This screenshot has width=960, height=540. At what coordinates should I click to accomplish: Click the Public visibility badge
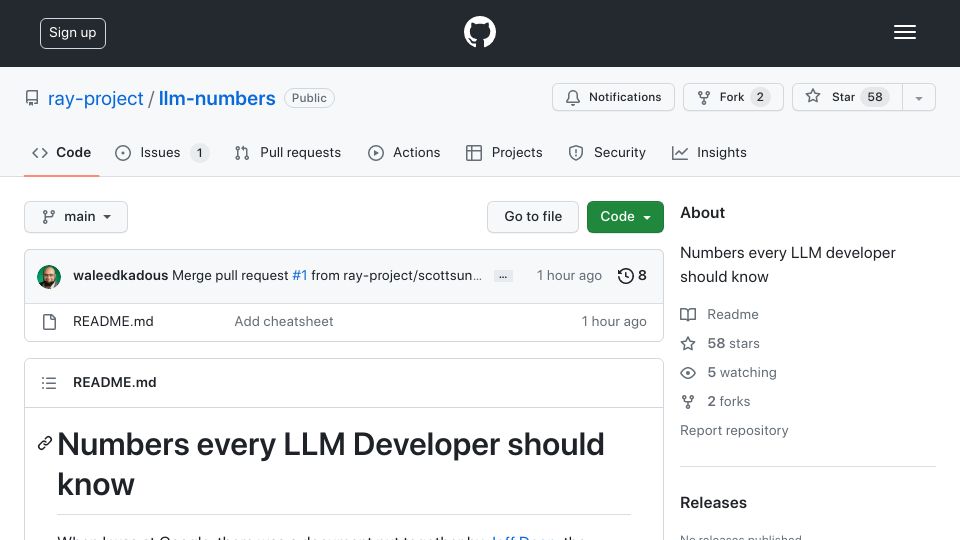coord(309,98)
